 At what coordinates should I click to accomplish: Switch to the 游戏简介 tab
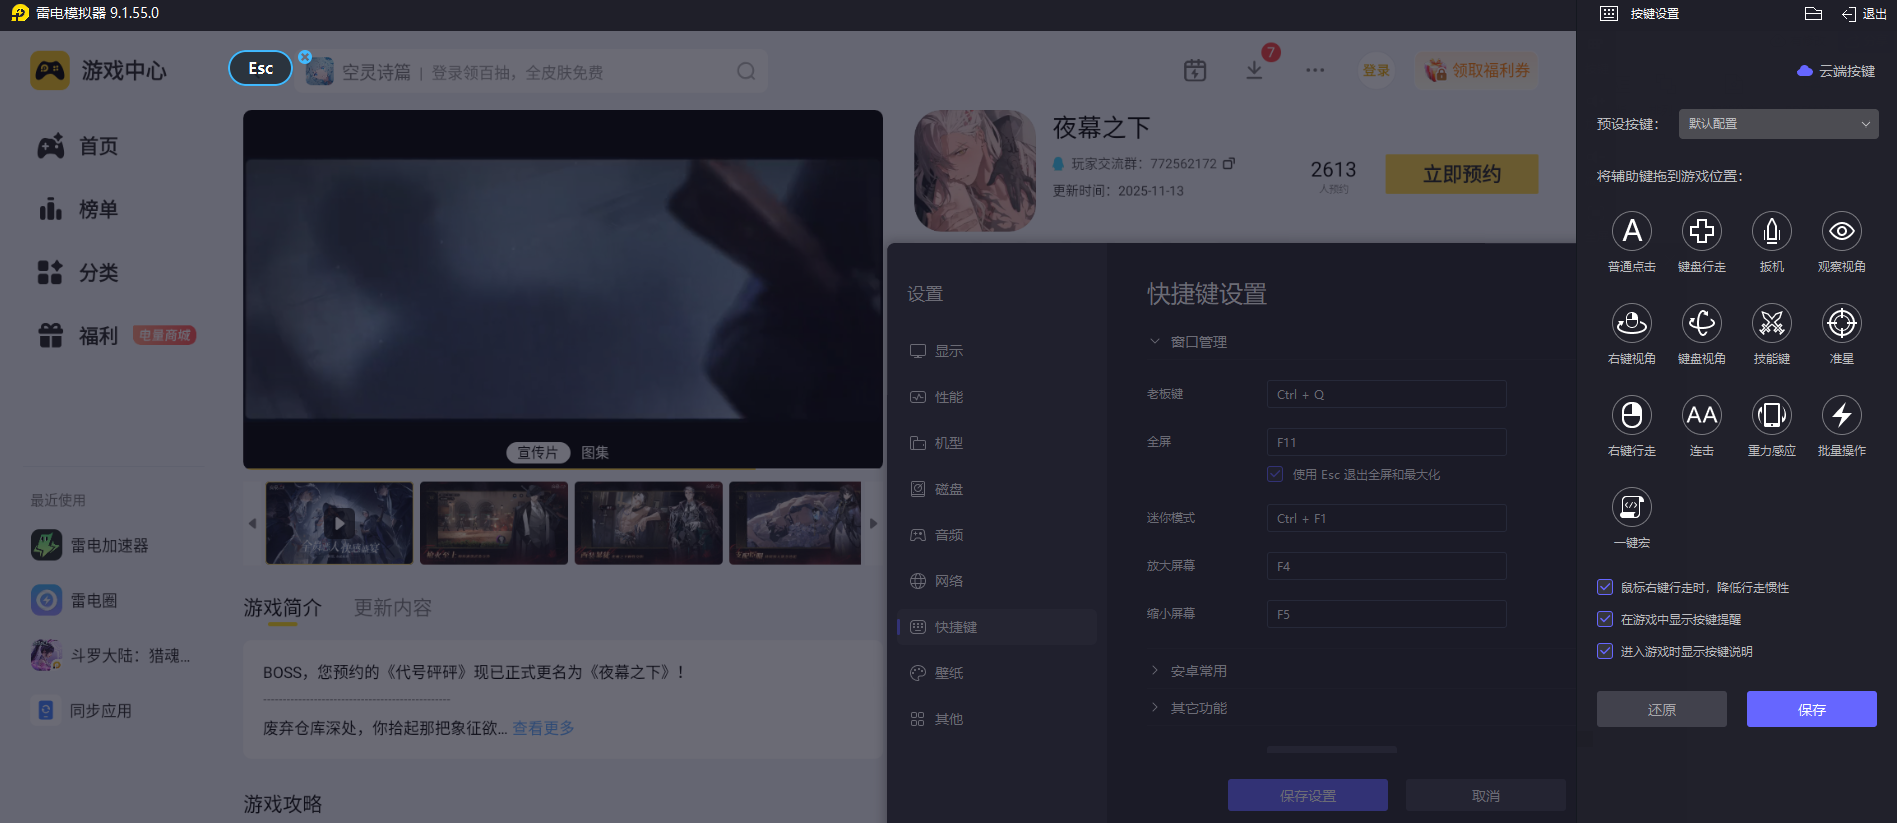283,608
